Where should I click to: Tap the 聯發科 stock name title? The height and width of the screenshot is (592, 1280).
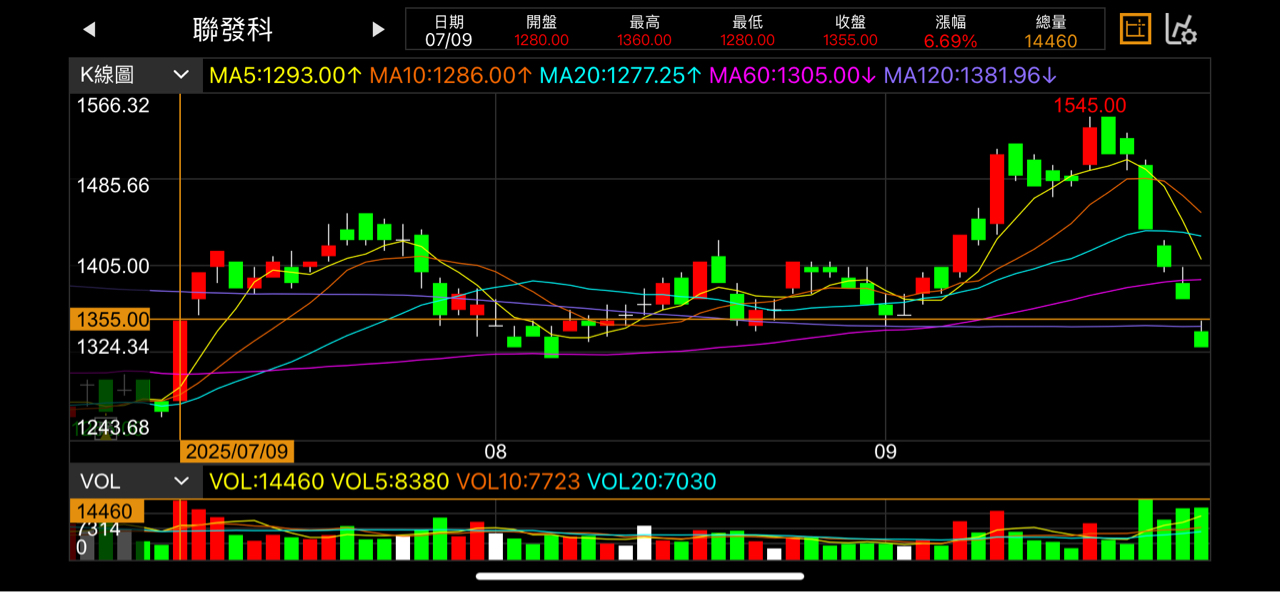[x=233, y=30]
